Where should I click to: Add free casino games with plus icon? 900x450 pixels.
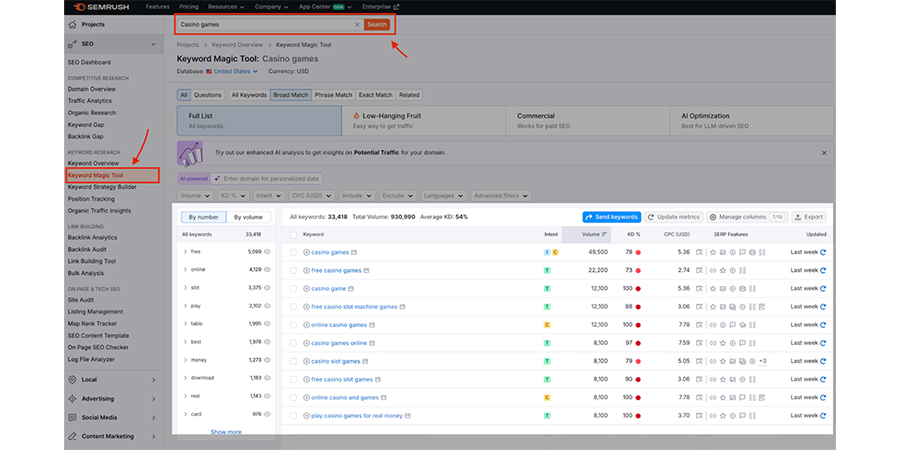coord(306,270)
